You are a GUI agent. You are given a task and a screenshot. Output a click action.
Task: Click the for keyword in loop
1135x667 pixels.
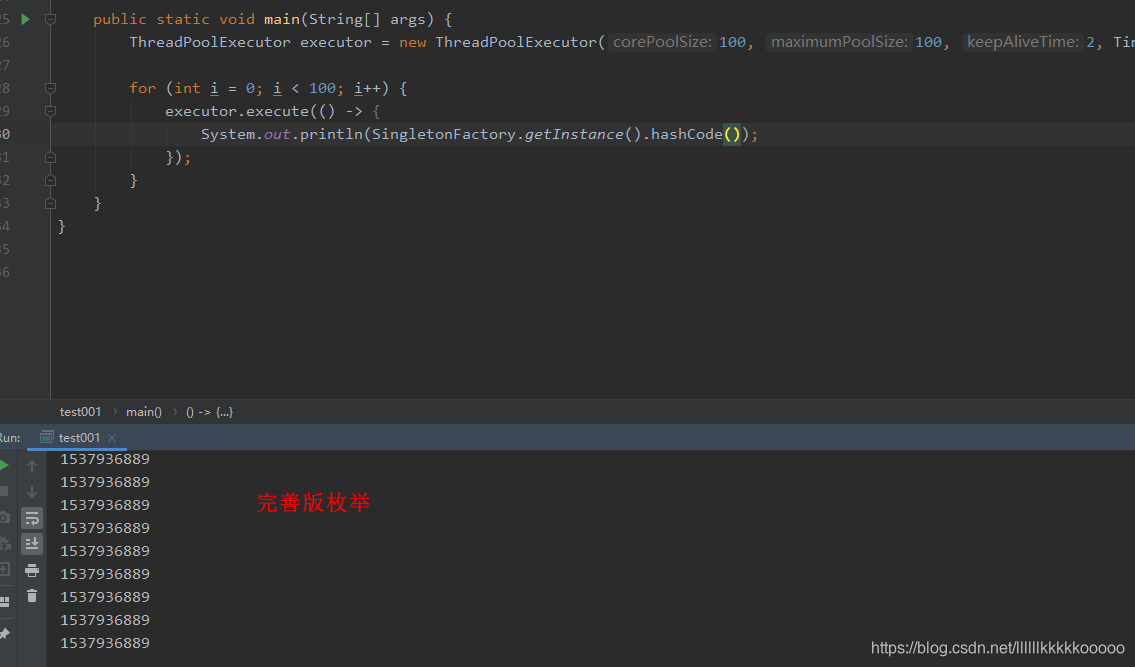pos(143,88)
